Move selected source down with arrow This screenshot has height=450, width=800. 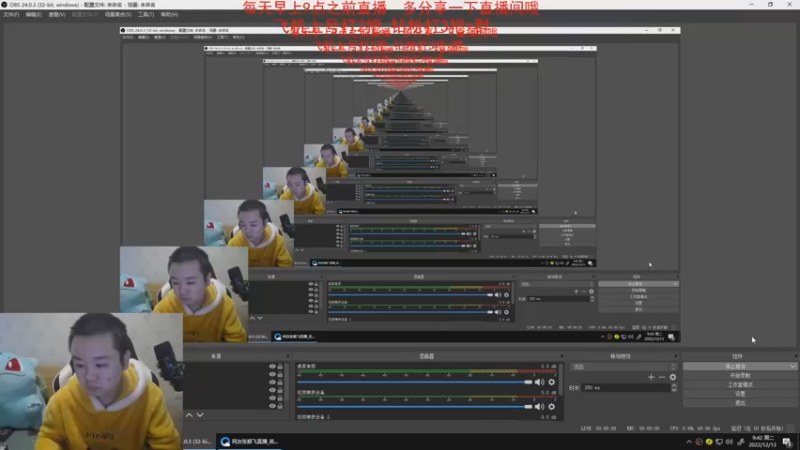(200, 415)
